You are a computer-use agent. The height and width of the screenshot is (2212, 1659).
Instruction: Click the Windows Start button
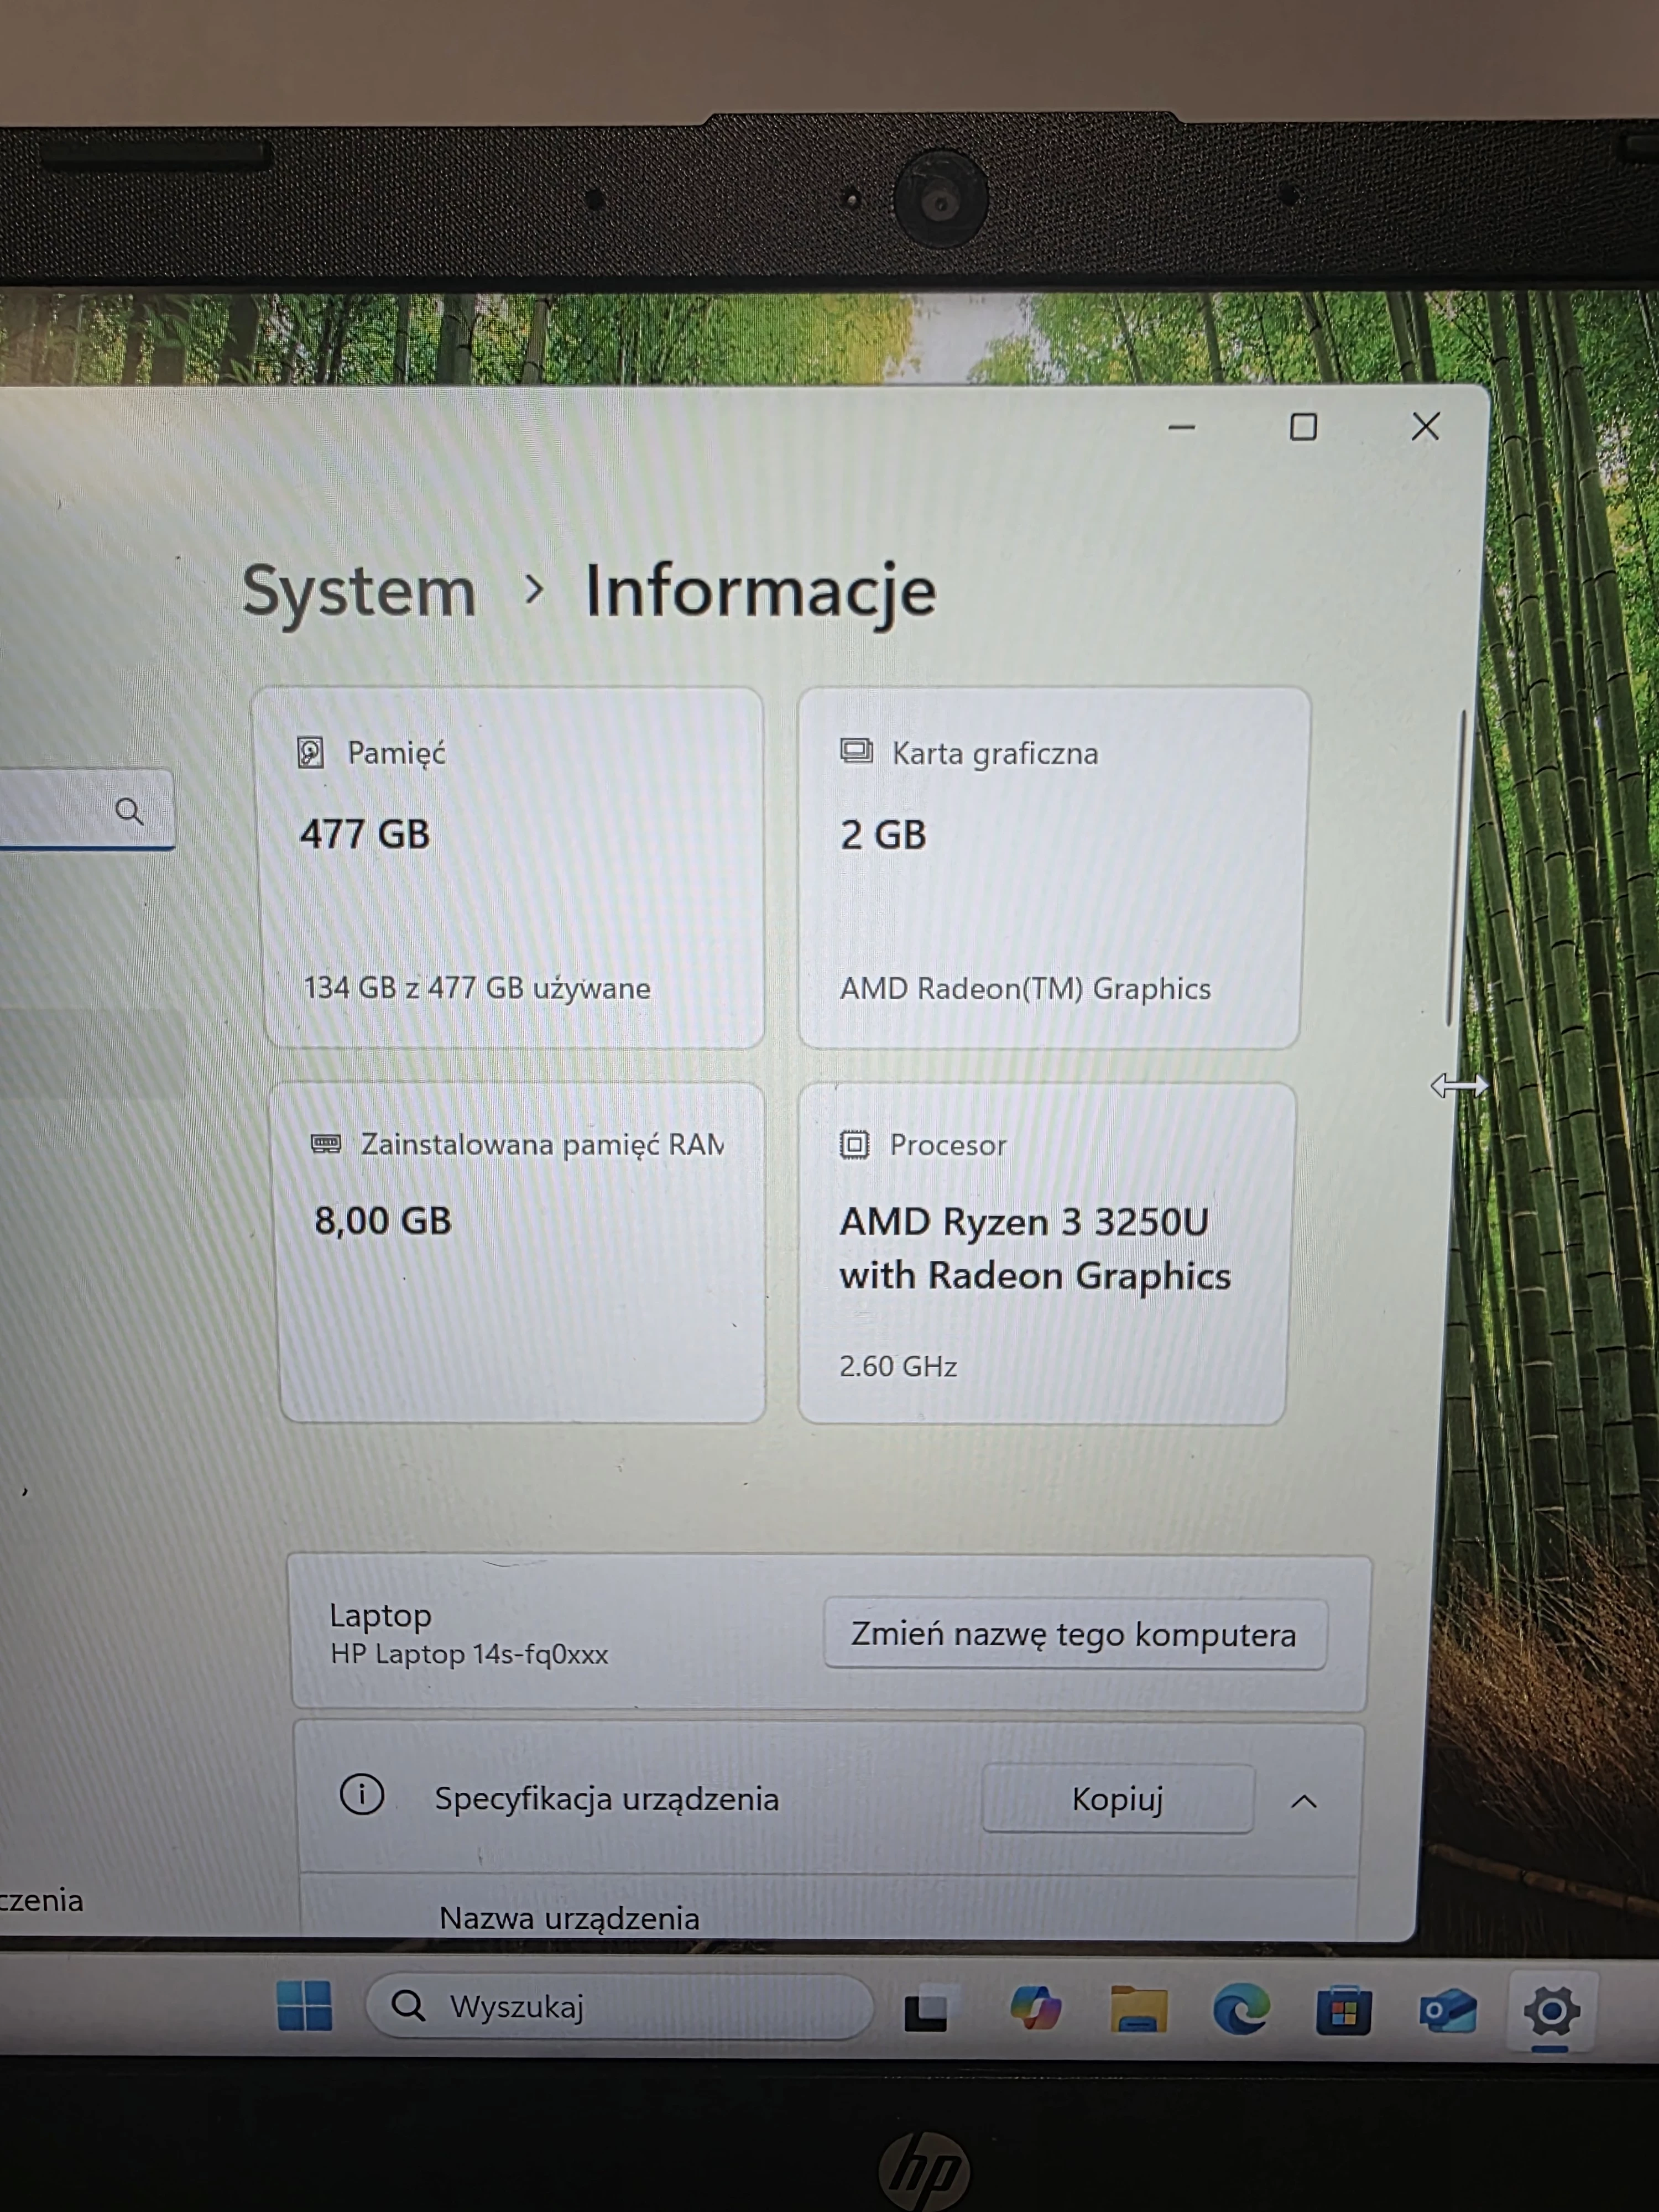(x=304, y=2005)
